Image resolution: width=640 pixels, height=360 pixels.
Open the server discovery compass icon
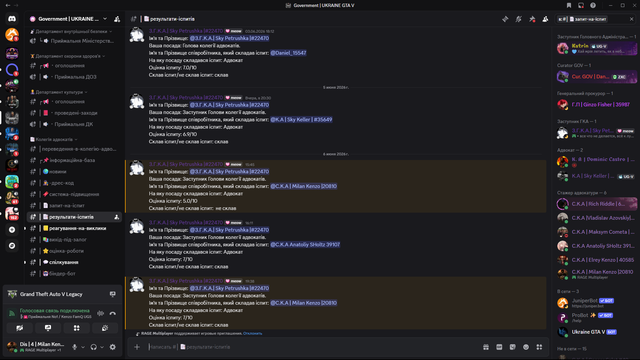[x=12, y=246]
